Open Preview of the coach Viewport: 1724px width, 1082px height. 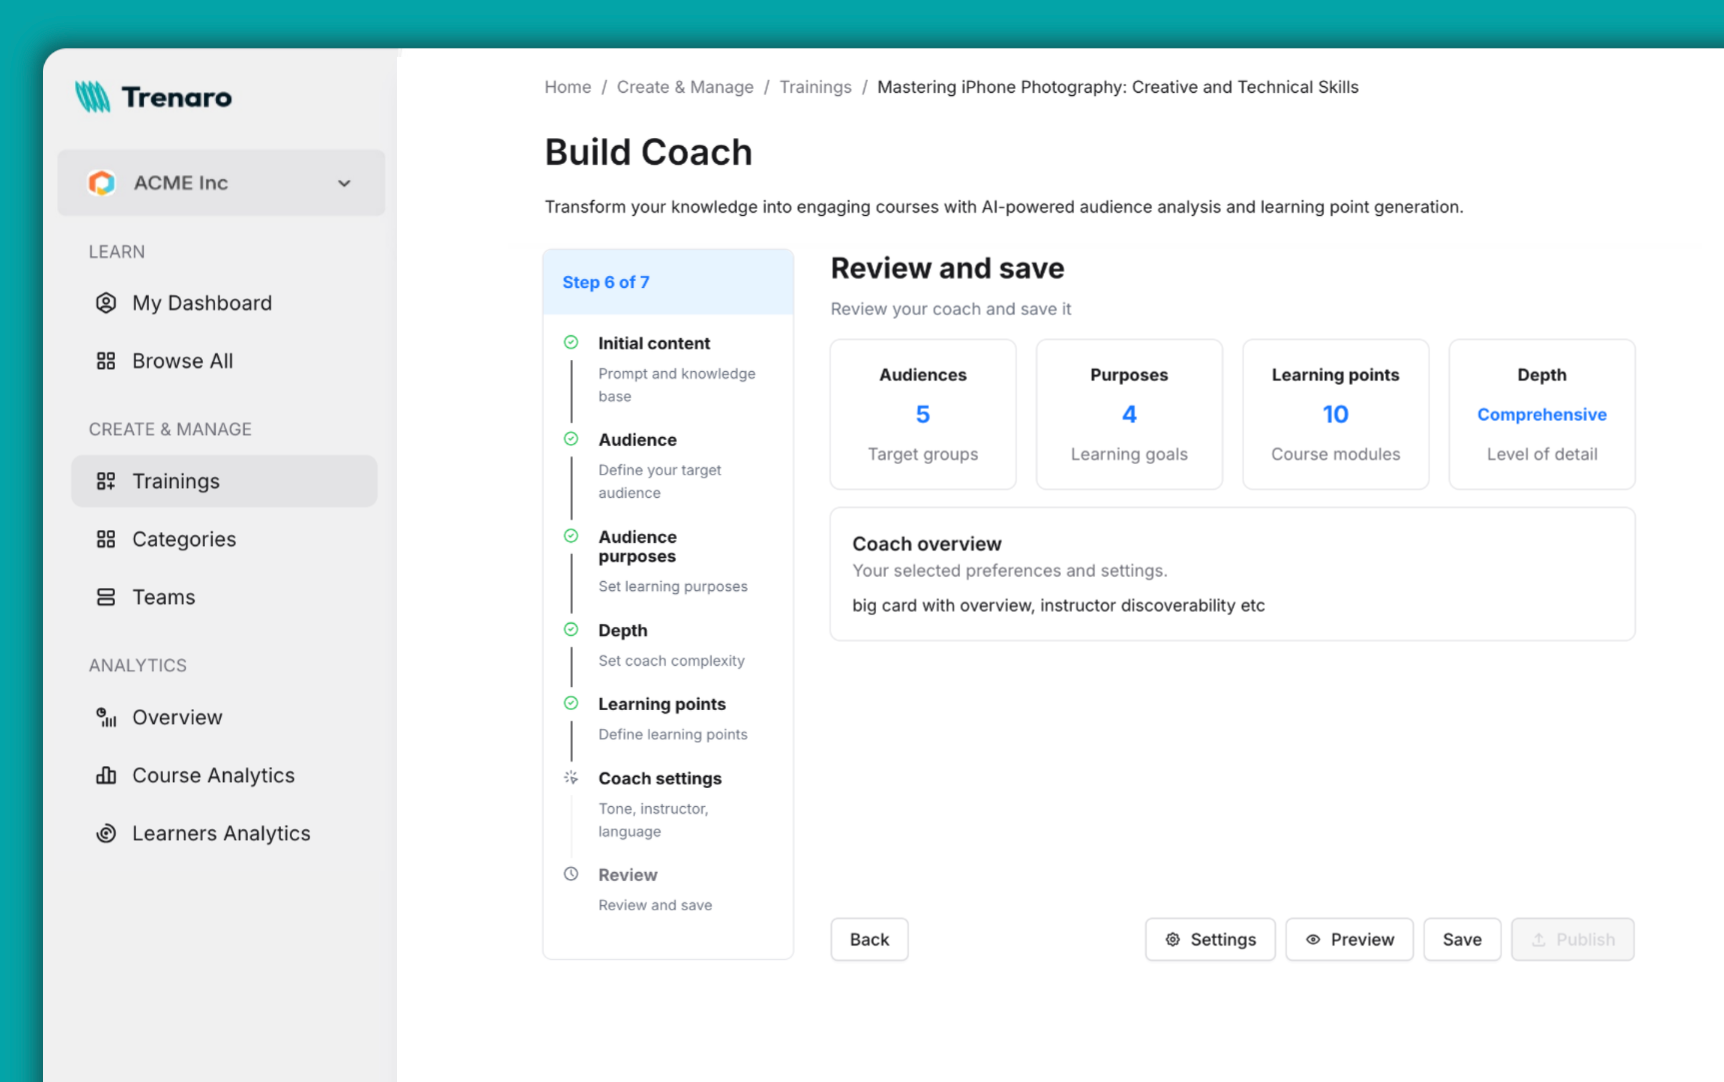pos(1349,939)
